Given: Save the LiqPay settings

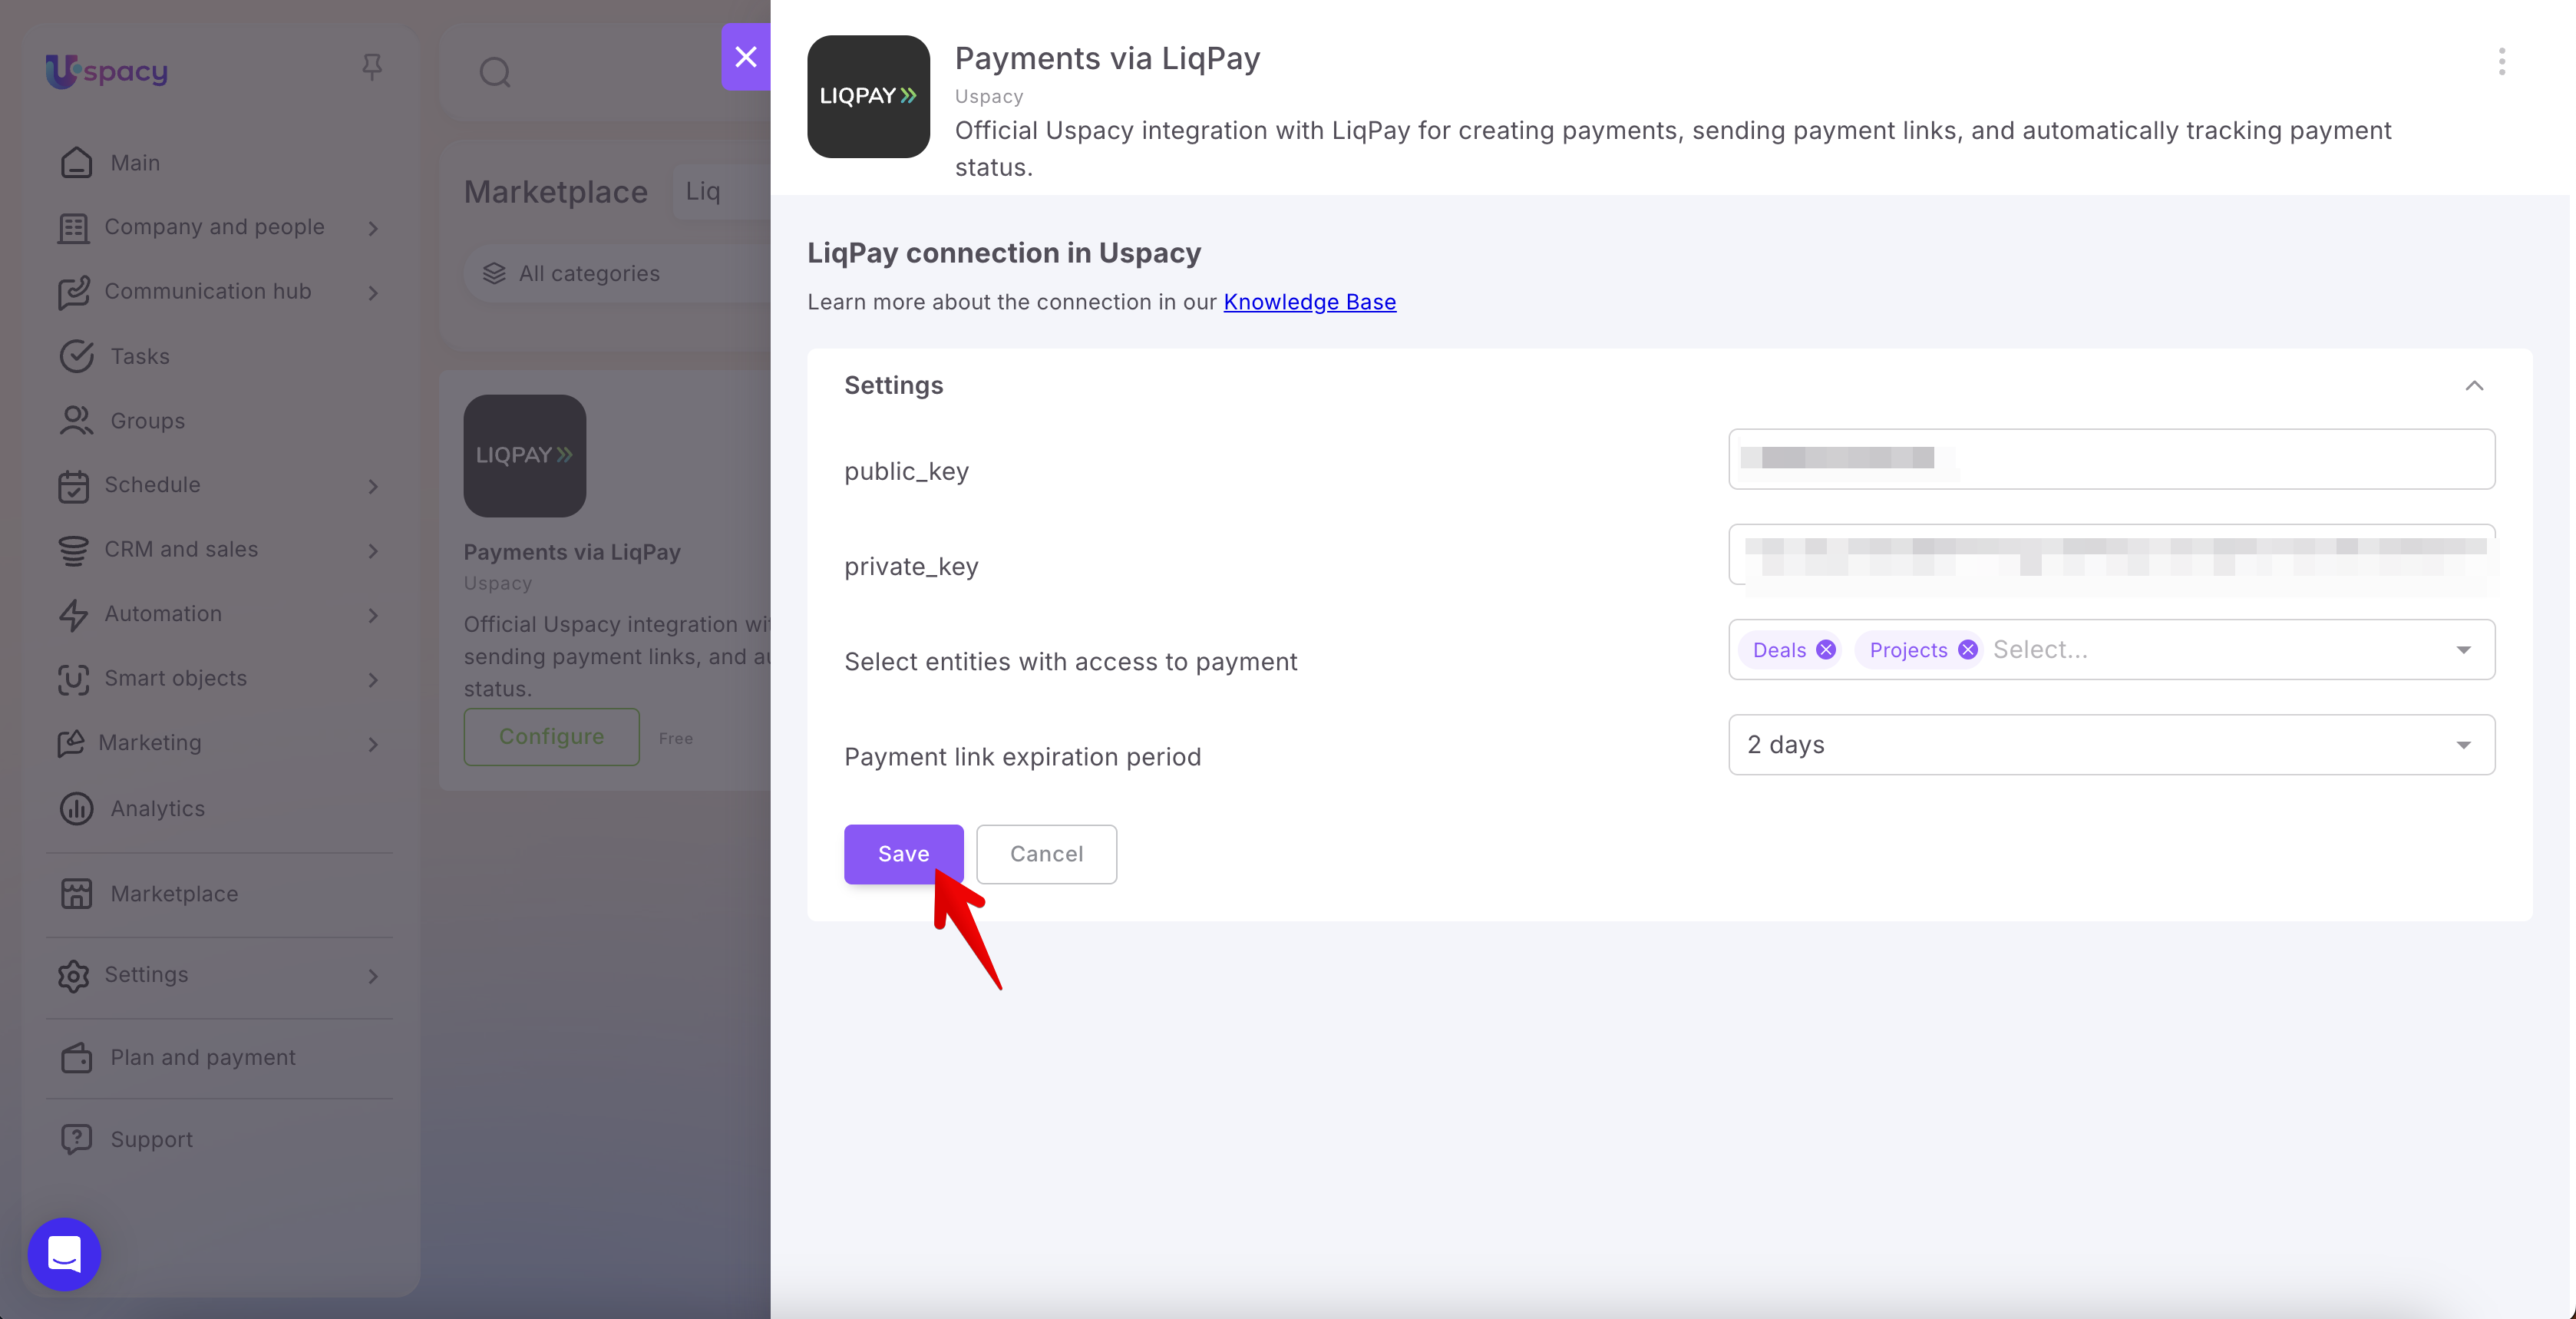Looking at the screenshot, I should tap(903, 854).
